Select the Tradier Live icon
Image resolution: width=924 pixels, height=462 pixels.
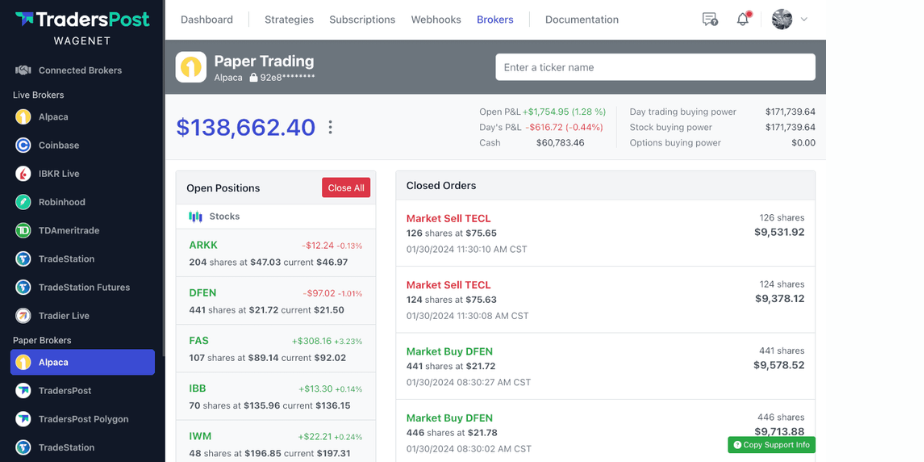[23, 315]
